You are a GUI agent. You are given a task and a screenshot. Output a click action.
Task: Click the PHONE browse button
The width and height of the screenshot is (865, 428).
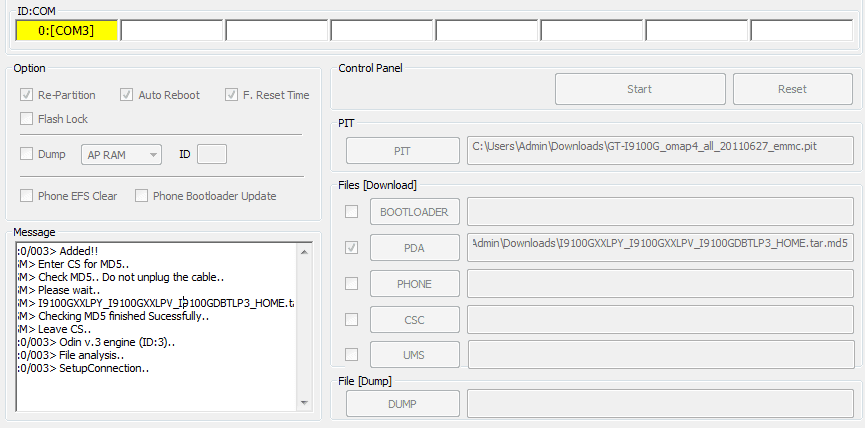414,284
